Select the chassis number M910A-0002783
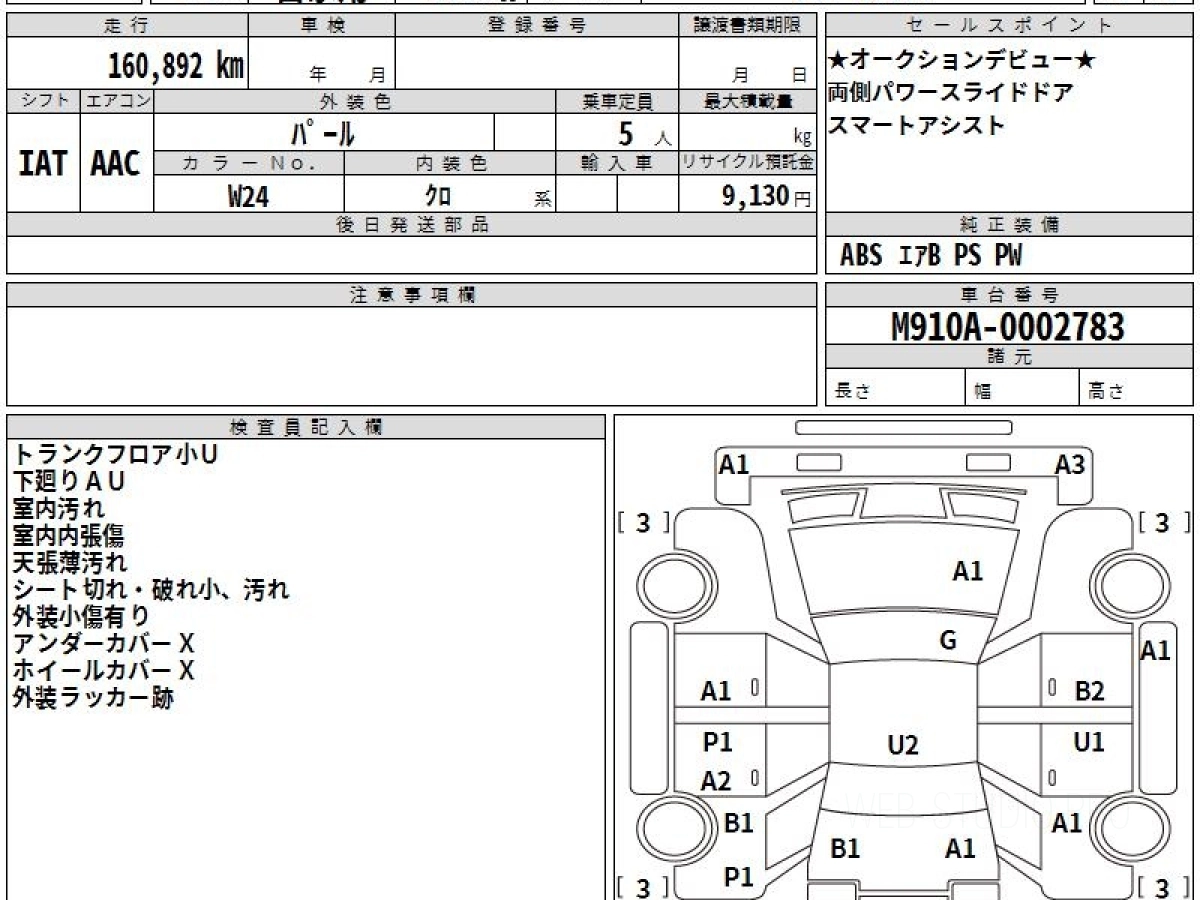The image size is (1200, 900). (x=1008, y=326)
